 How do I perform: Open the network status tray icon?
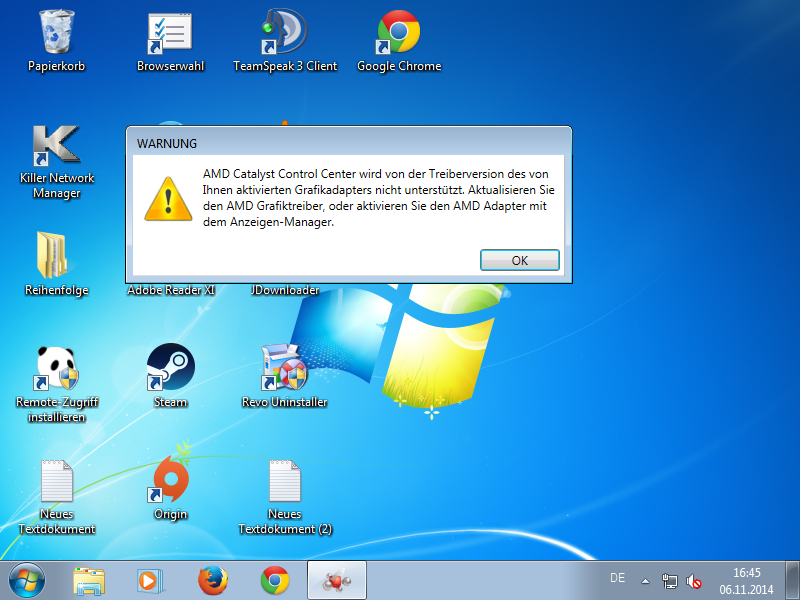(x=669, y=581)
